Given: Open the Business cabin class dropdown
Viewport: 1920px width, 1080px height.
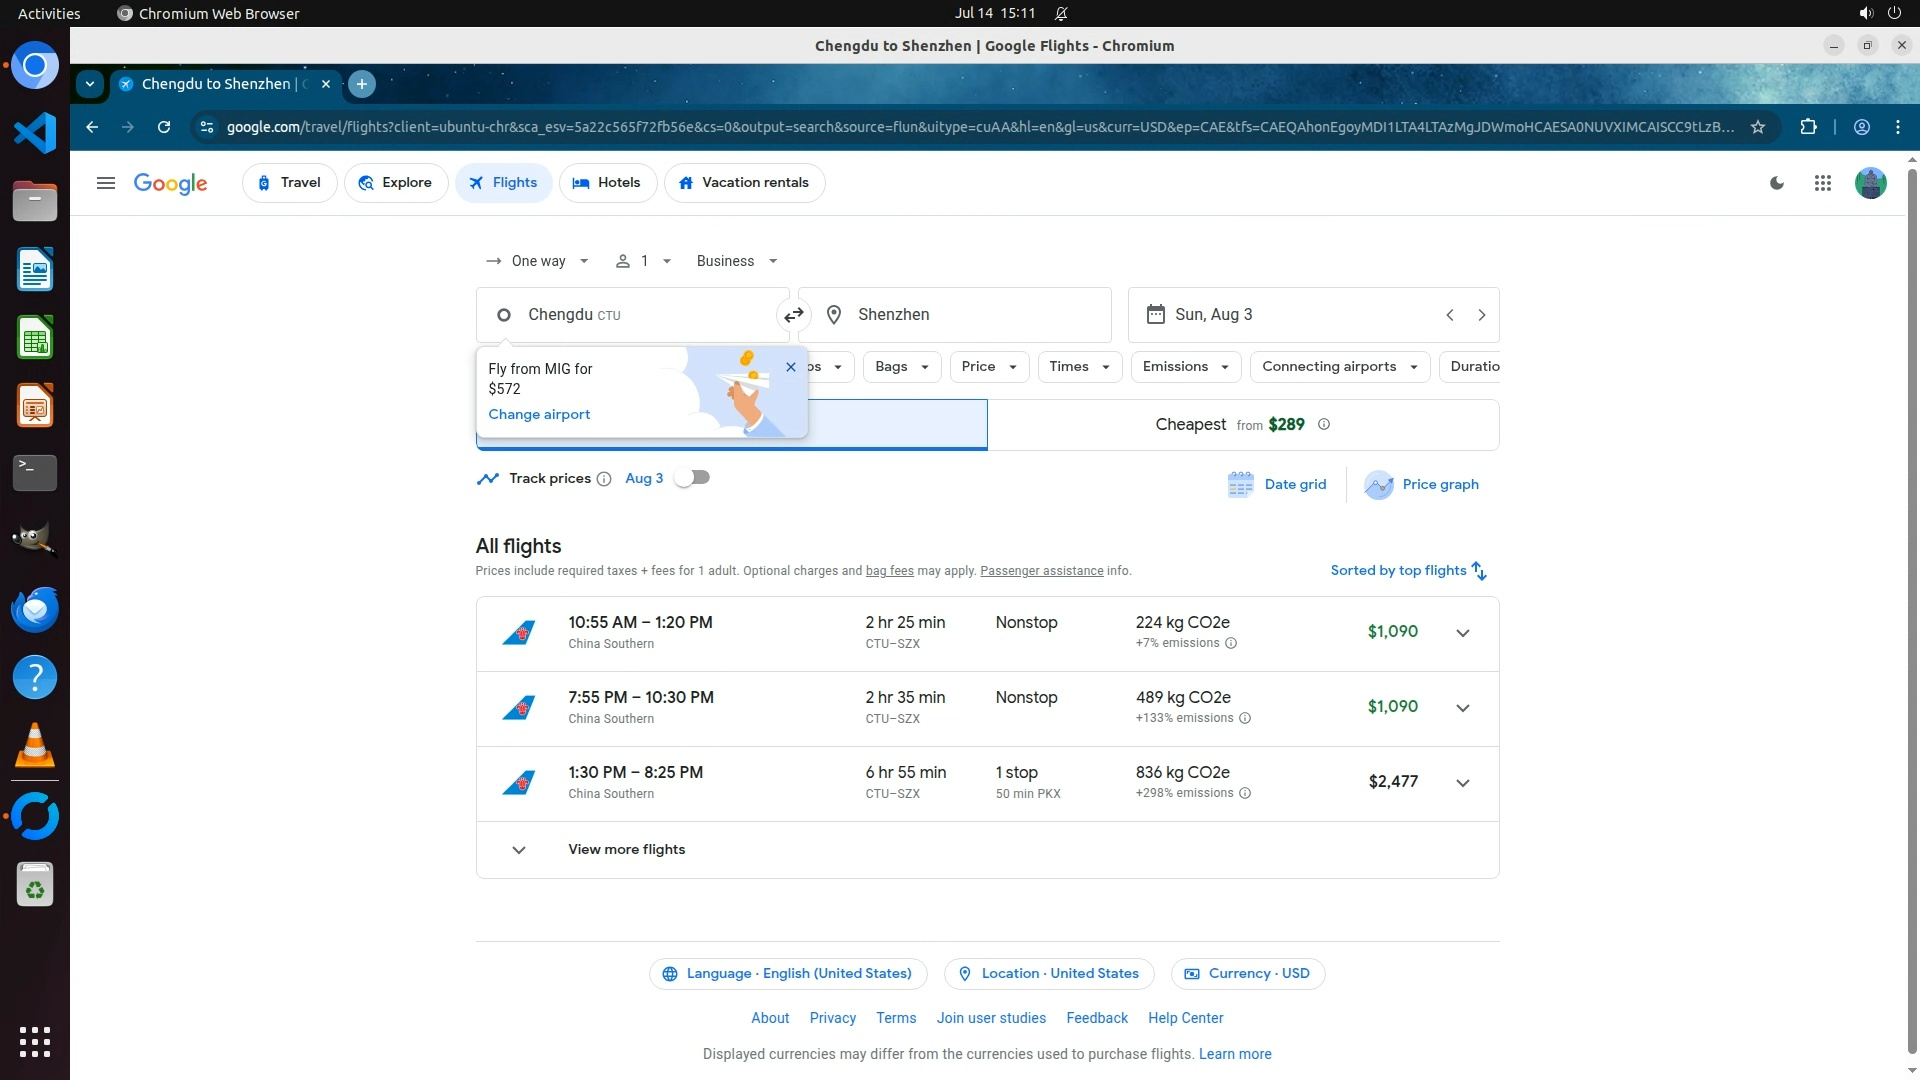Looking at the screenshot, I should tap(737, 261).
